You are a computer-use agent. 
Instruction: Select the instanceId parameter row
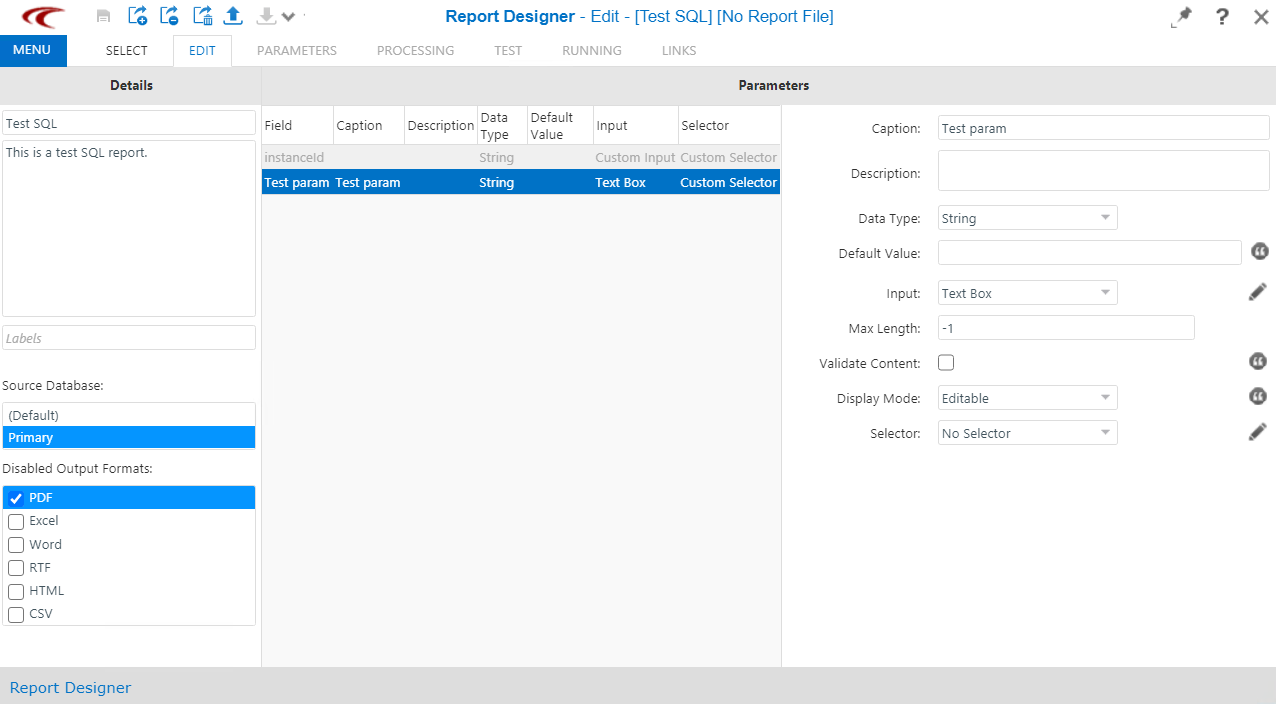[x=400, y=157]
